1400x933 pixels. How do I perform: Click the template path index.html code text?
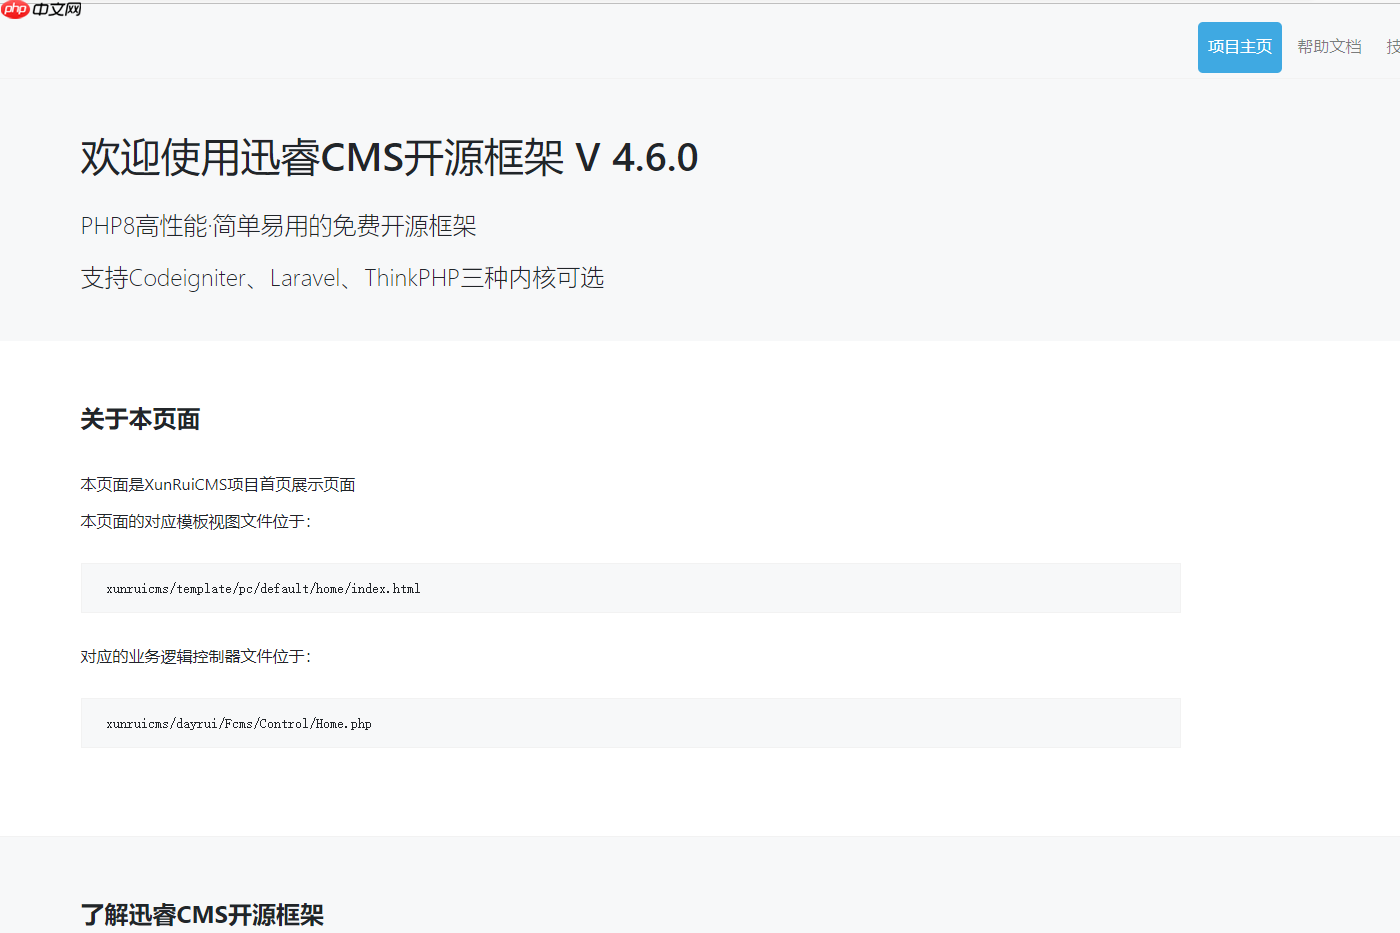tap(263, 589)
